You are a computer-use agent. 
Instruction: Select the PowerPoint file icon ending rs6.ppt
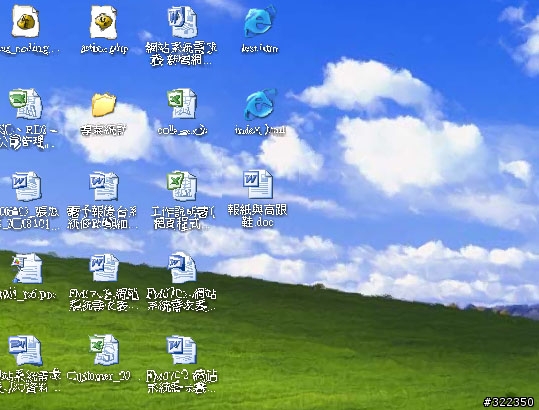27,268
